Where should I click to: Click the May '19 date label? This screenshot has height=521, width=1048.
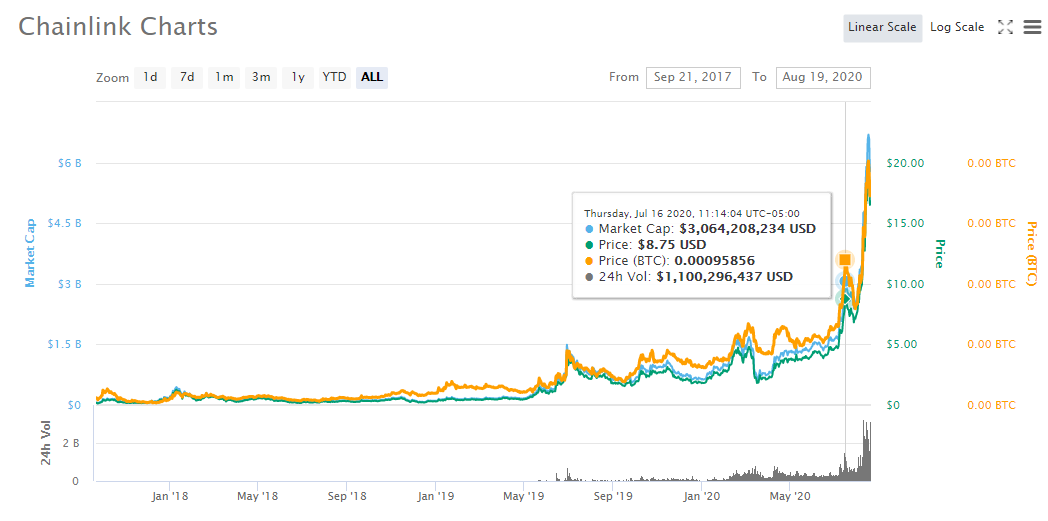[x=523, y=496]
